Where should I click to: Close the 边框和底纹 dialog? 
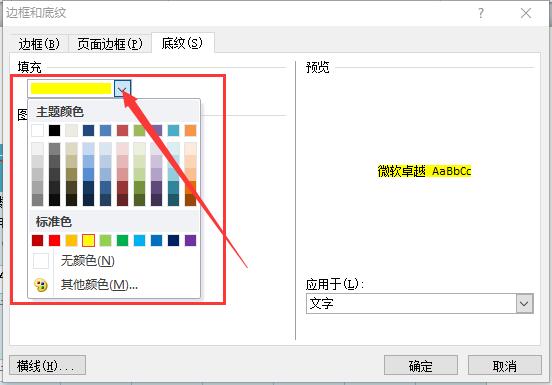pyautogui.click(x=526, y=13)
